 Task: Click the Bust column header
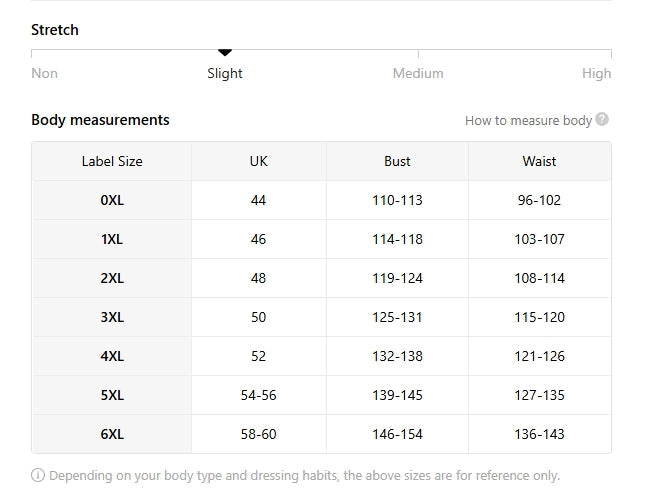click(x=397, y=161)
